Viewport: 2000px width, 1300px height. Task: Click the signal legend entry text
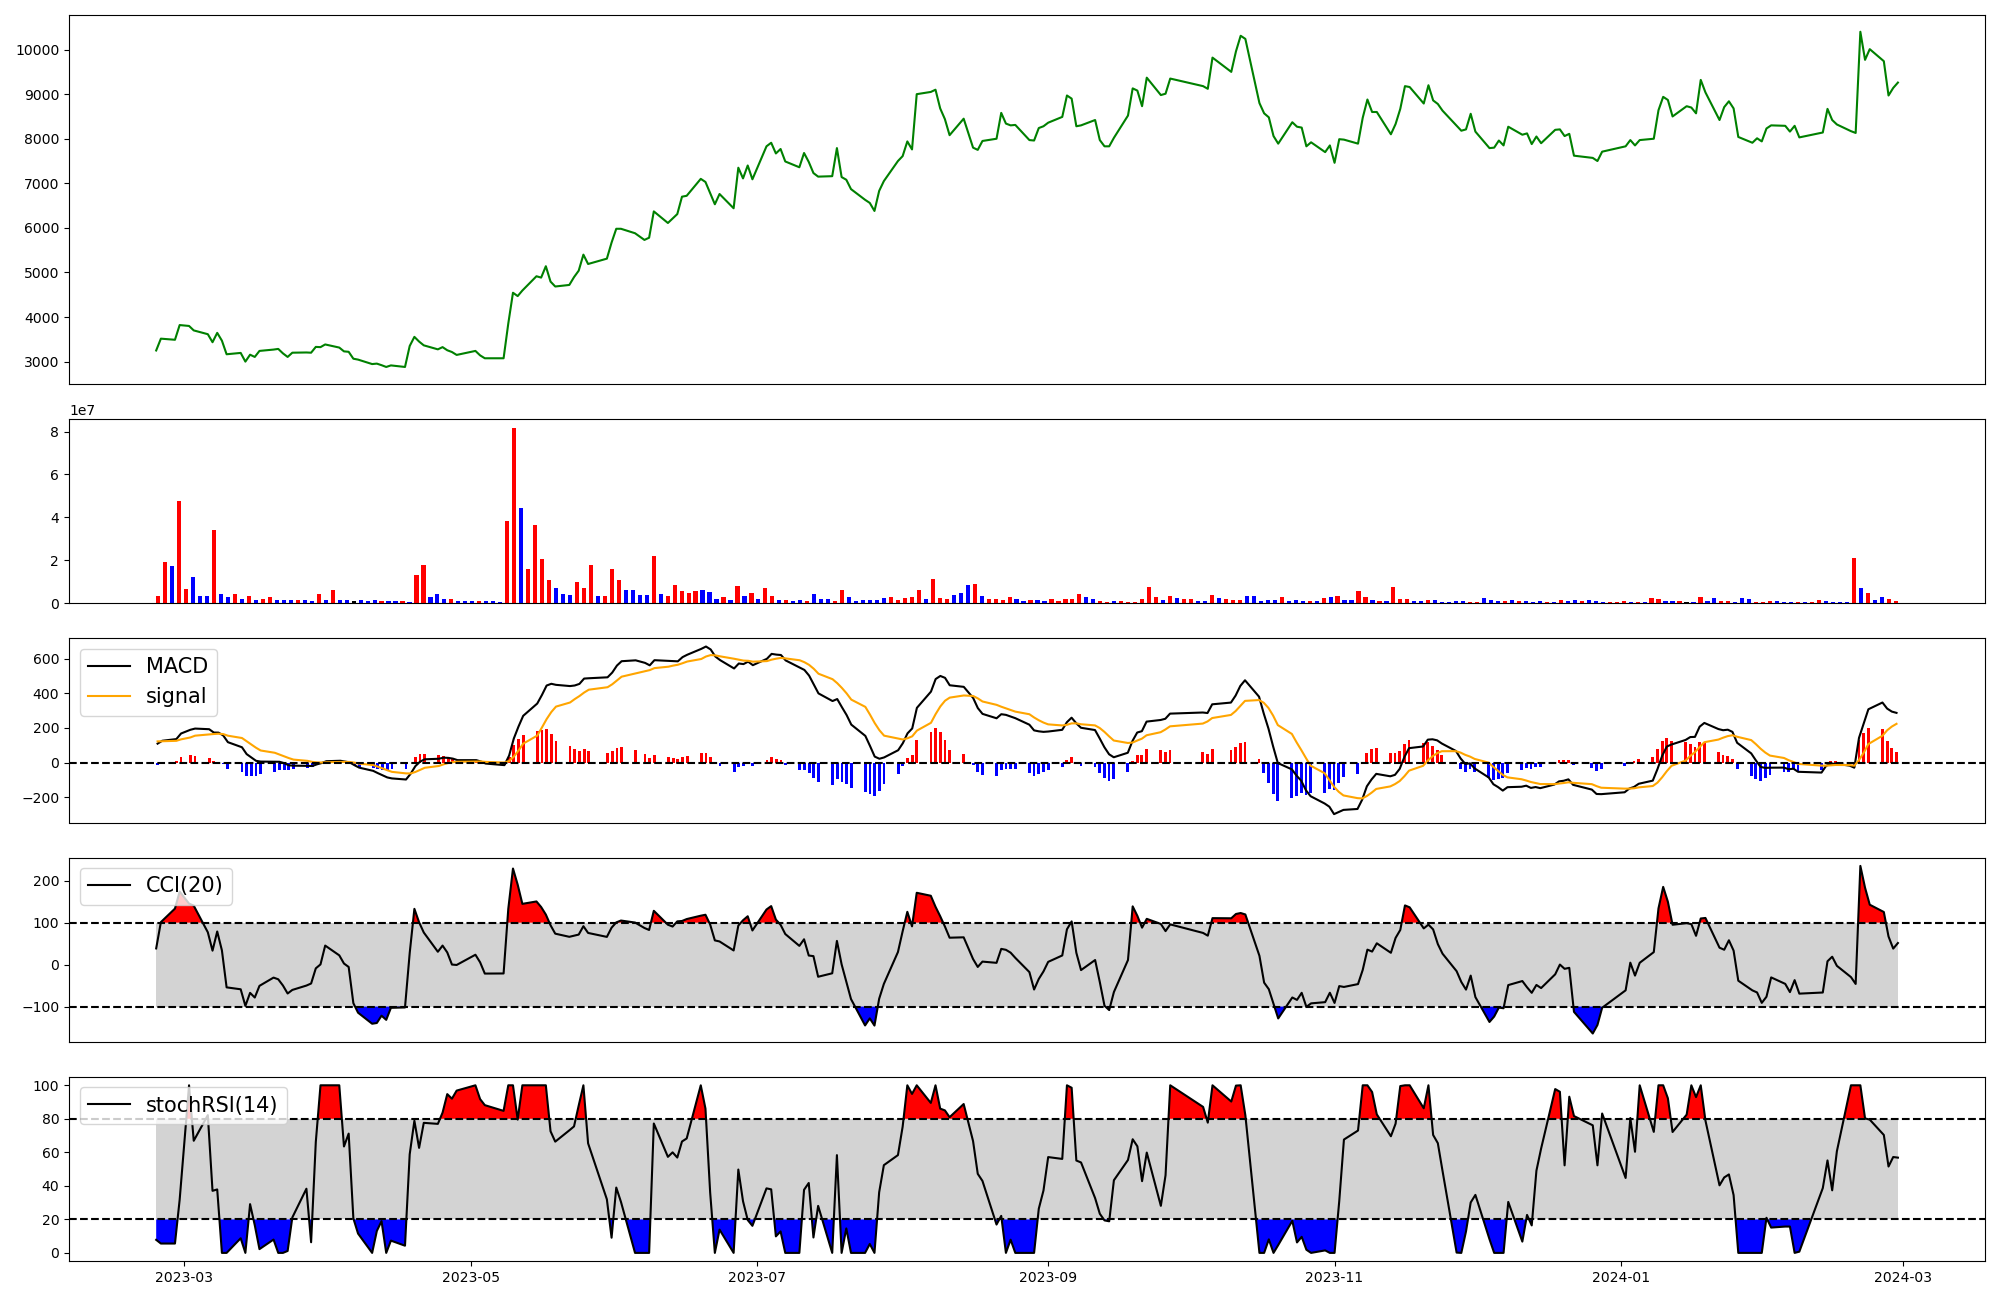coord(176,696)
